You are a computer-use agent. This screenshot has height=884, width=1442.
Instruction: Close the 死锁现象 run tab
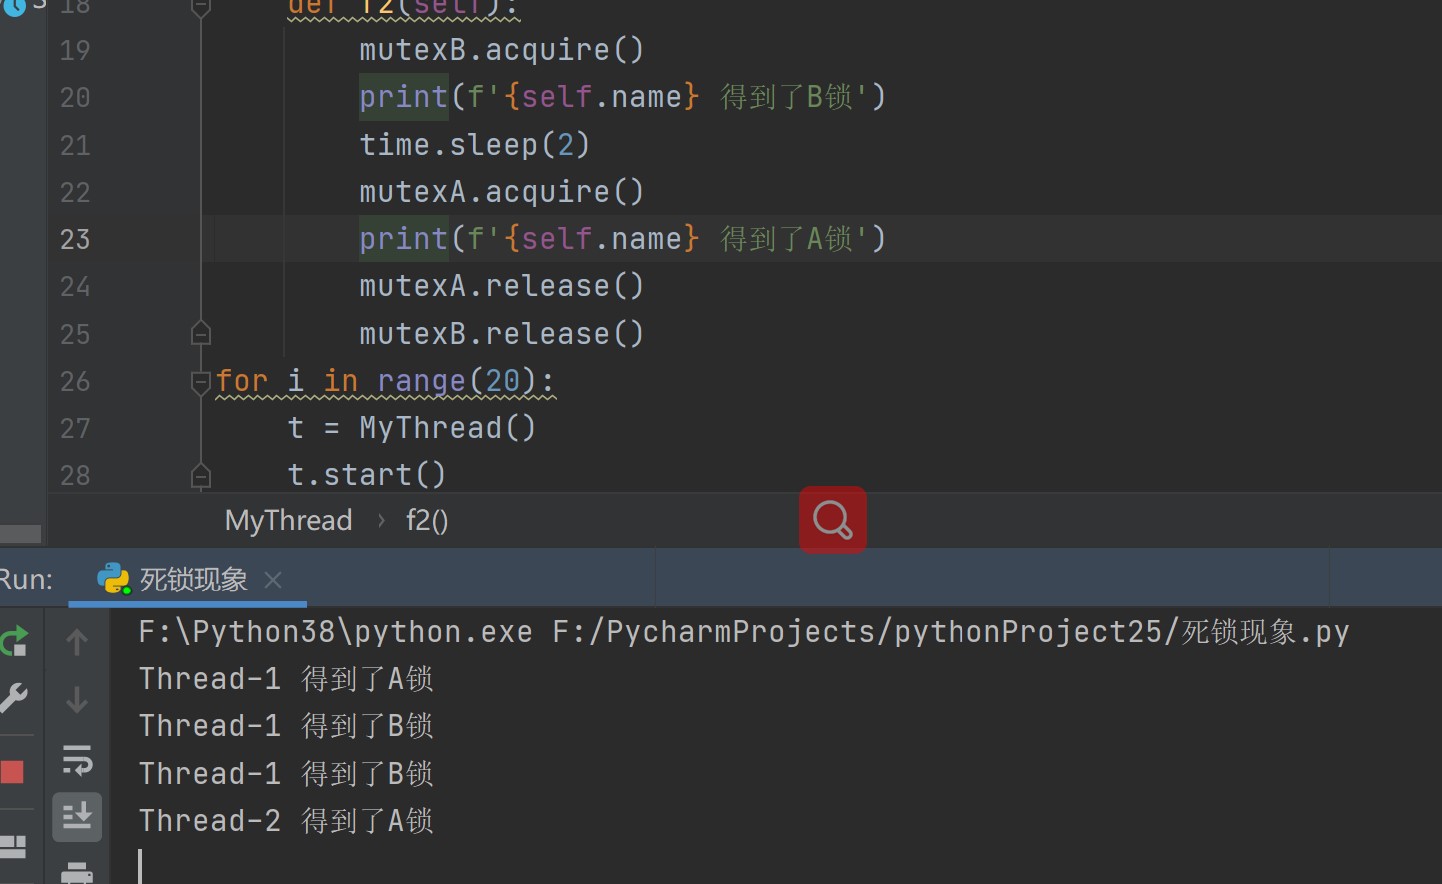(274, 580)
